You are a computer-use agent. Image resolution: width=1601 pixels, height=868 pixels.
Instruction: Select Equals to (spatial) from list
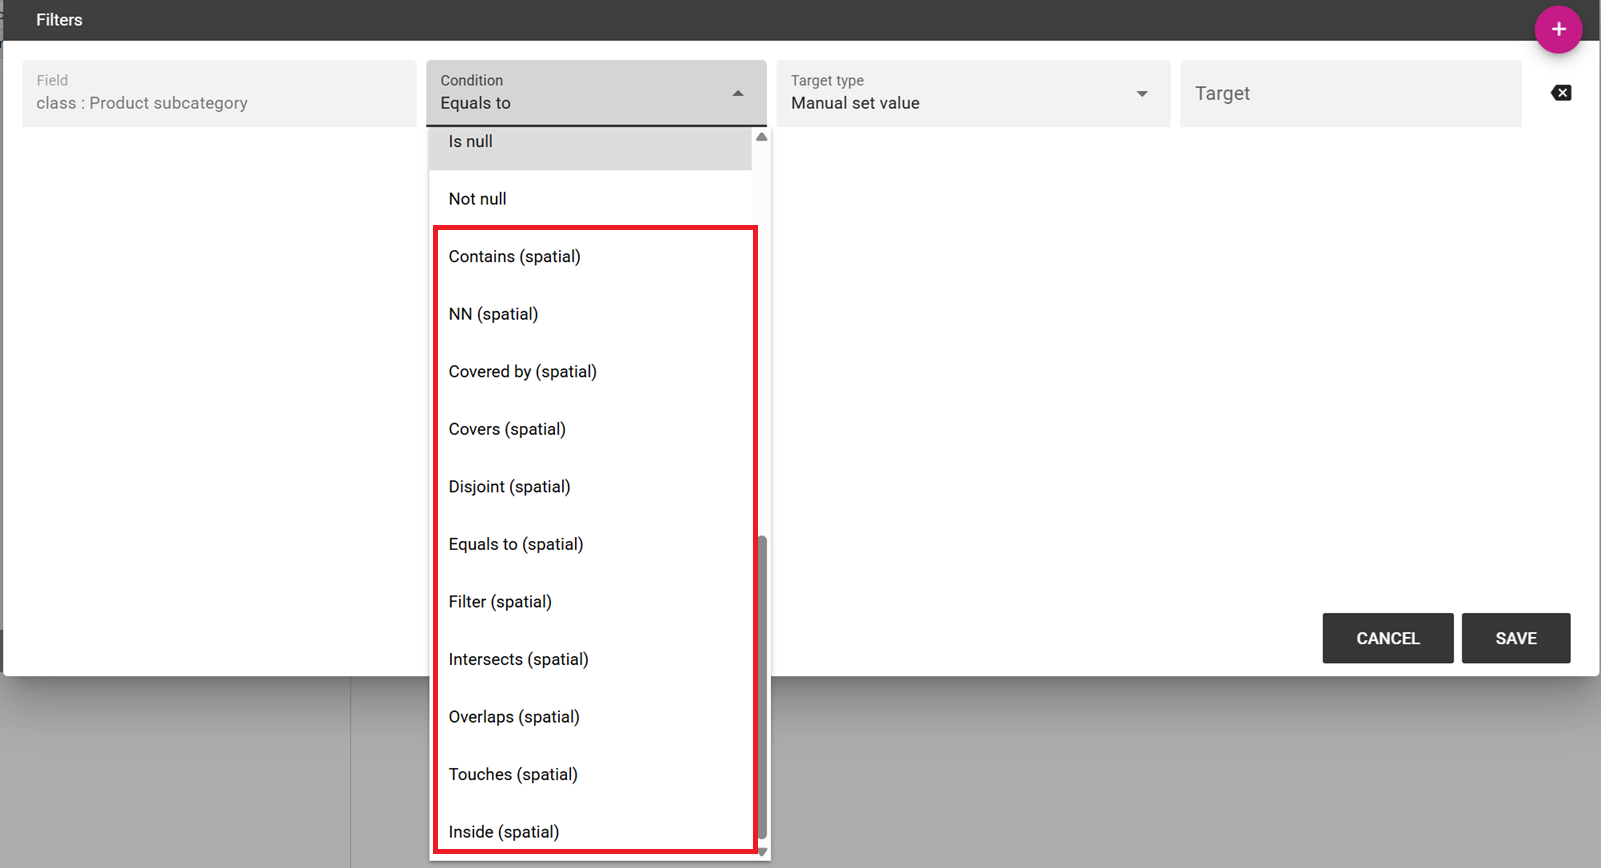point(590,544)
